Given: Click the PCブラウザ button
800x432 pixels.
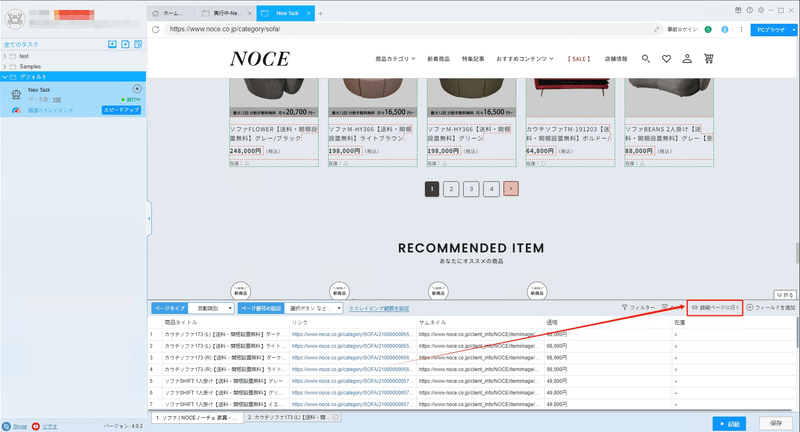Looking at the screenshot, I should [771, 30].
